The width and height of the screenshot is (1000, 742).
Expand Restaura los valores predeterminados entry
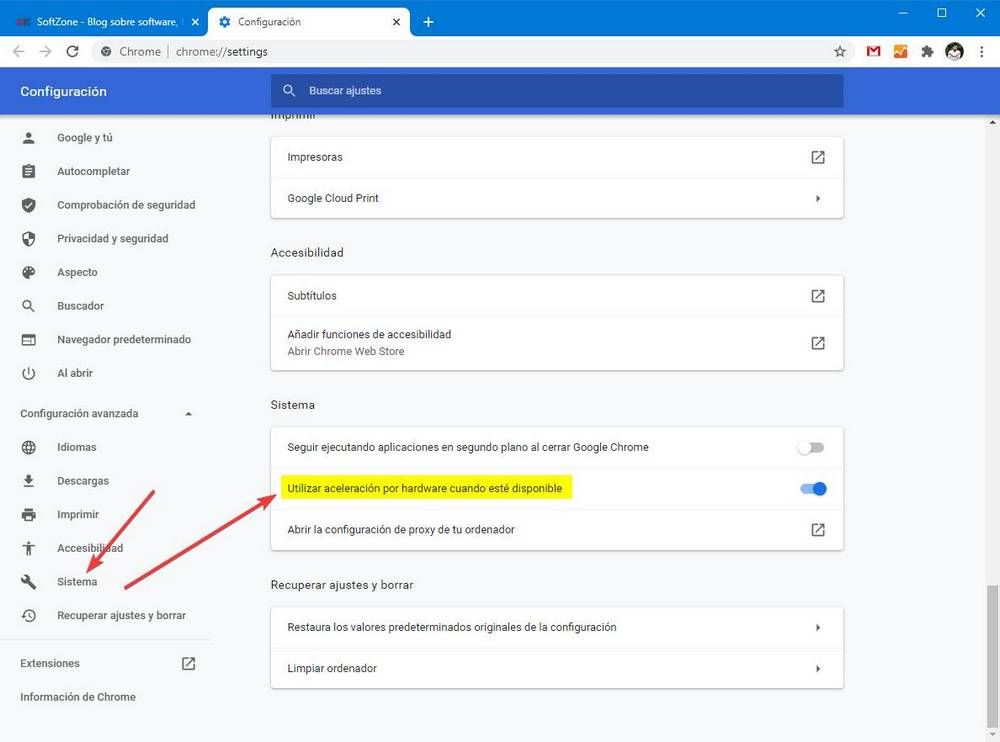[817, 628]
